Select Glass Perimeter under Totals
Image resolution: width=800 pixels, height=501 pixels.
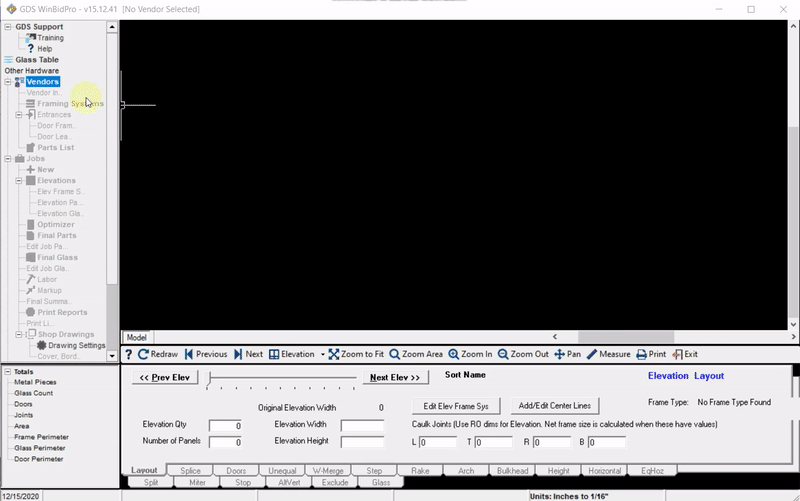tap(40, 448)
